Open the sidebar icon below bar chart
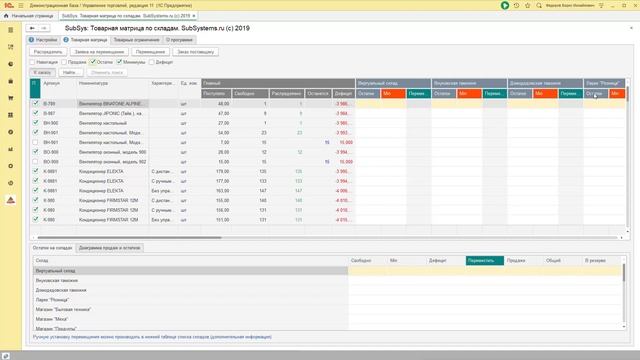 (11, 166)
